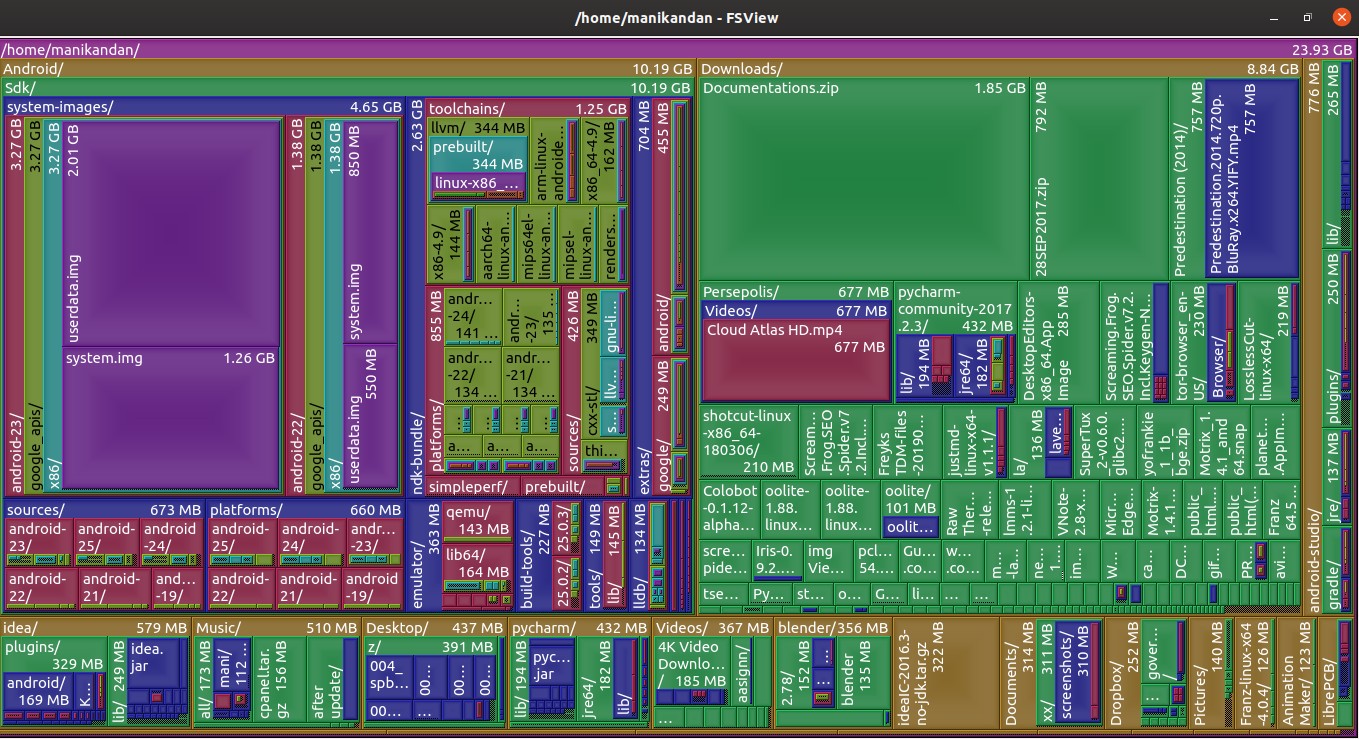
Task: Select the Downloads/ 8.84 GB header
Action: click(x=1000, y=69)
